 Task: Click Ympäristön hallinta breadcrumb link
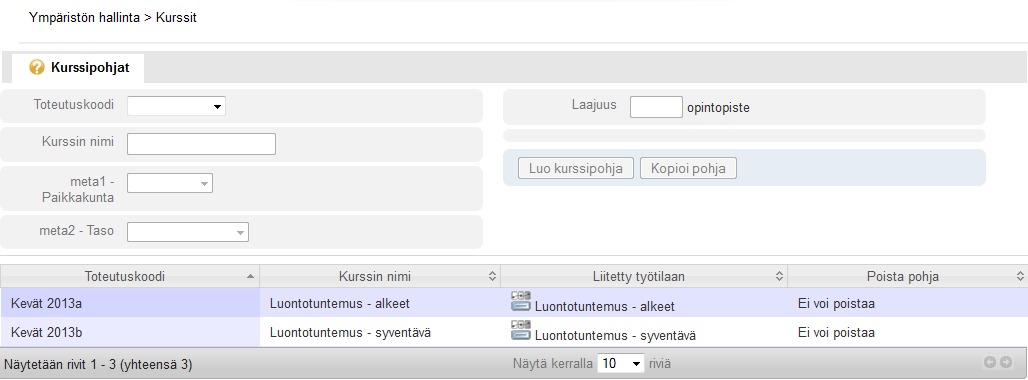(84, 18)
